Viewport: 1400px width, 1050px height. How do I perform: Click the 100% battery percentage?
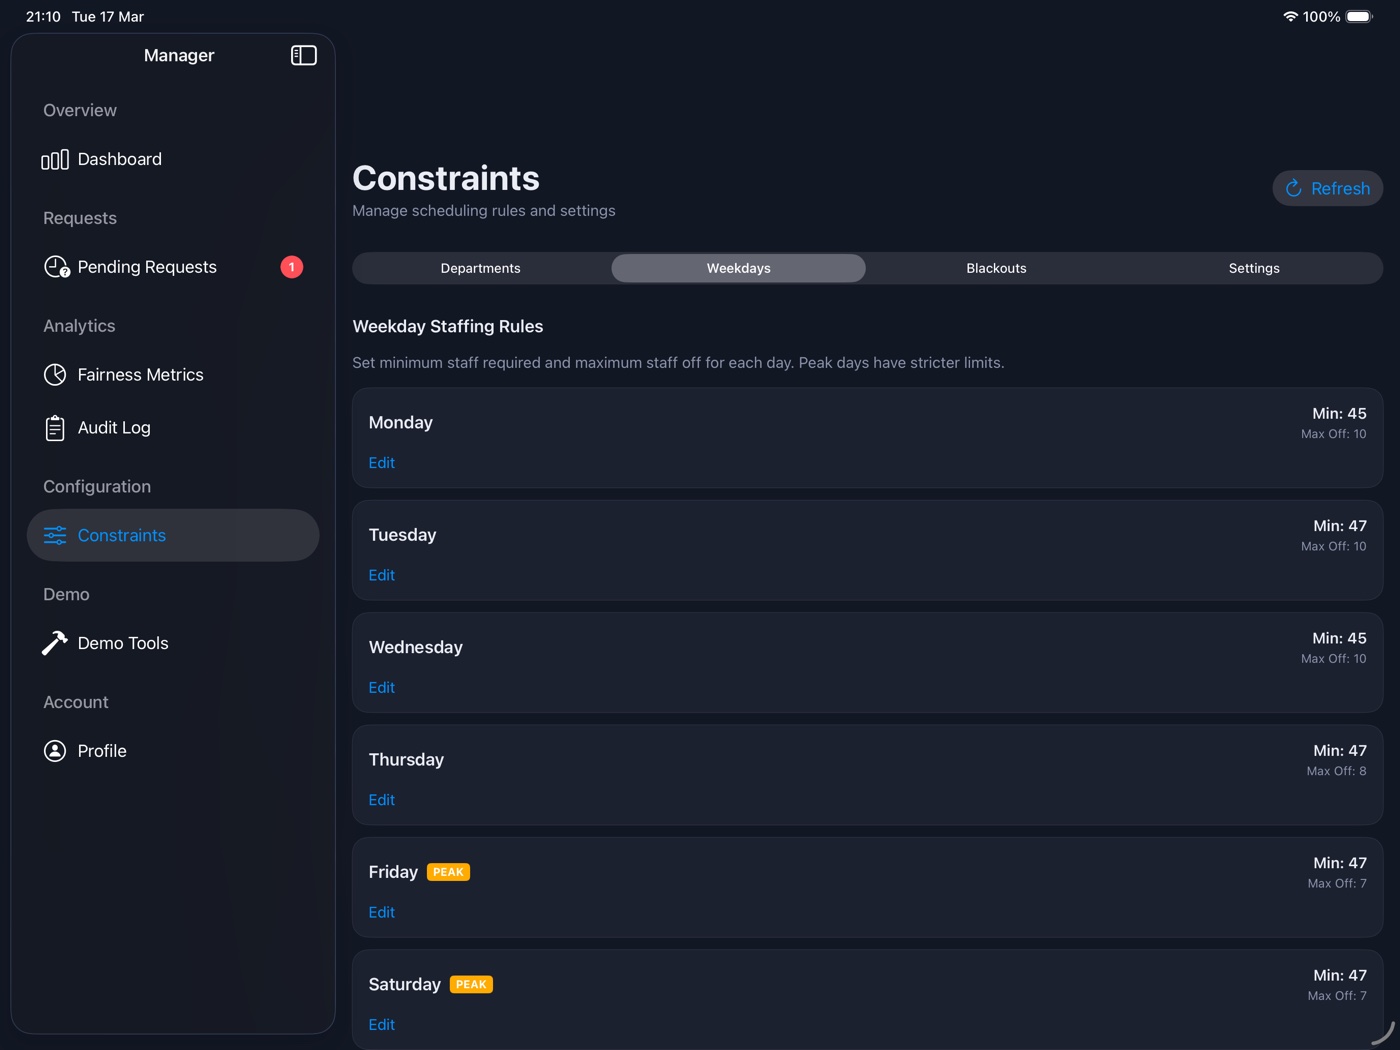(1321, 17)
